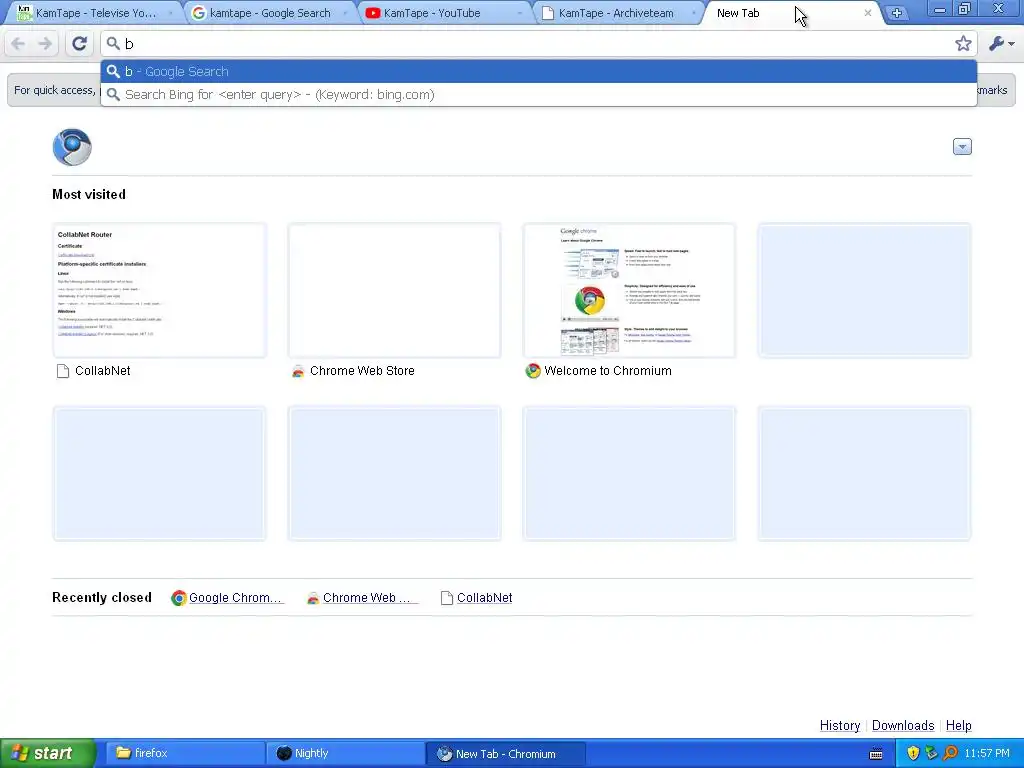The image size is (1024, 768).
Task: Reopen recently closed CollabNet page
Action: (477, 598)
